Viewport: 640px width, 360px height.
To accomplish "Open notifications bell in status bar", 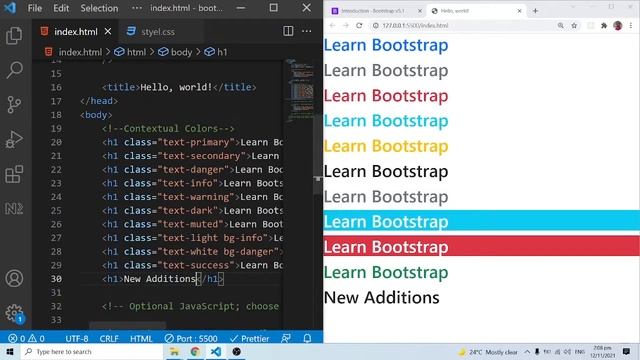I will tap(307, 338).
